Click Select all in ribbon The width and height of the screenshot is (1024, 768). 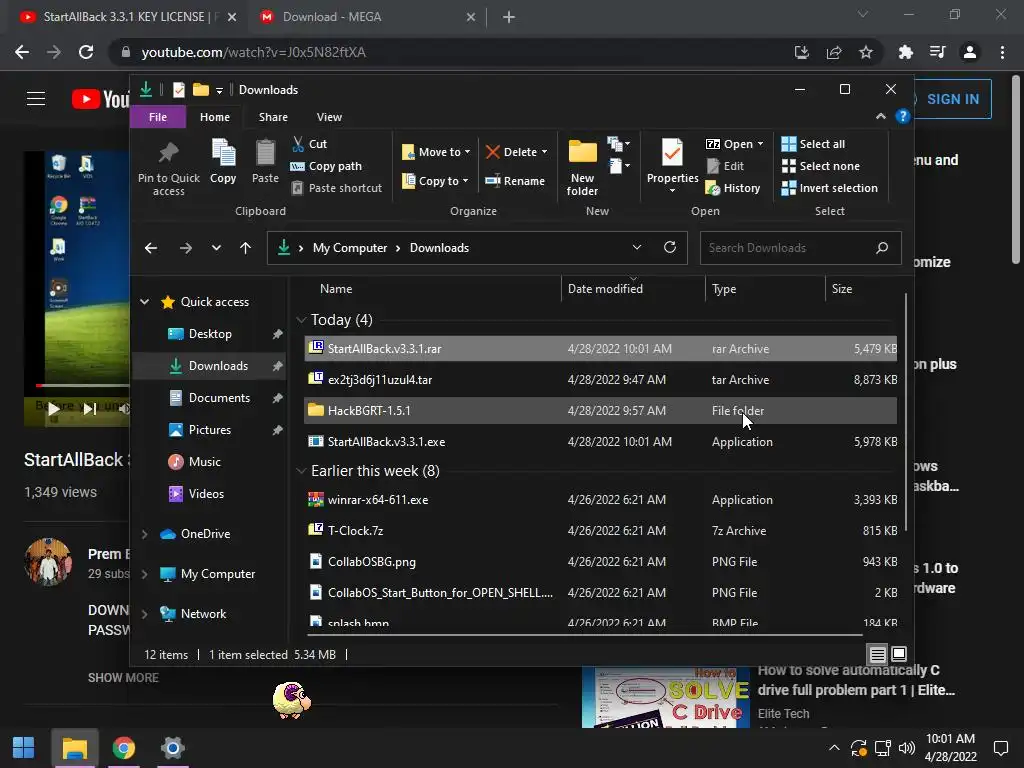813,144
